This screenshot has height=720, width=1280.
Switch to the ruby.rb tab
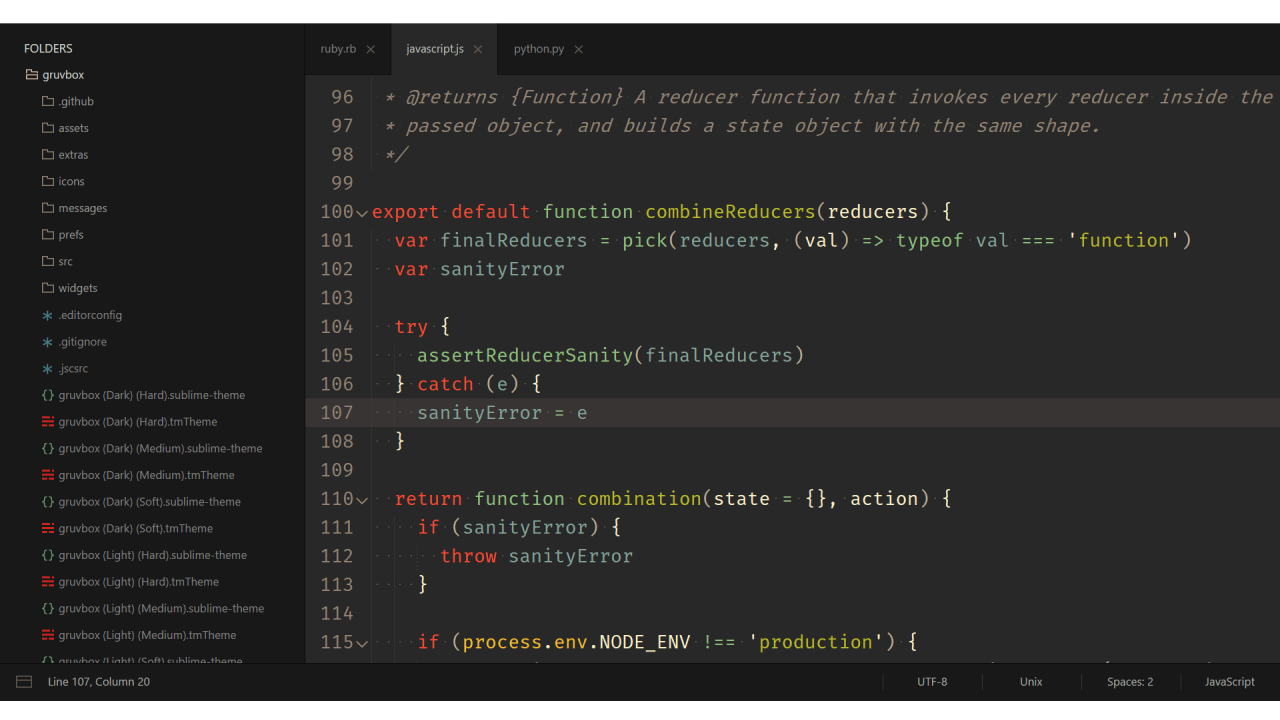pos(338,49)
